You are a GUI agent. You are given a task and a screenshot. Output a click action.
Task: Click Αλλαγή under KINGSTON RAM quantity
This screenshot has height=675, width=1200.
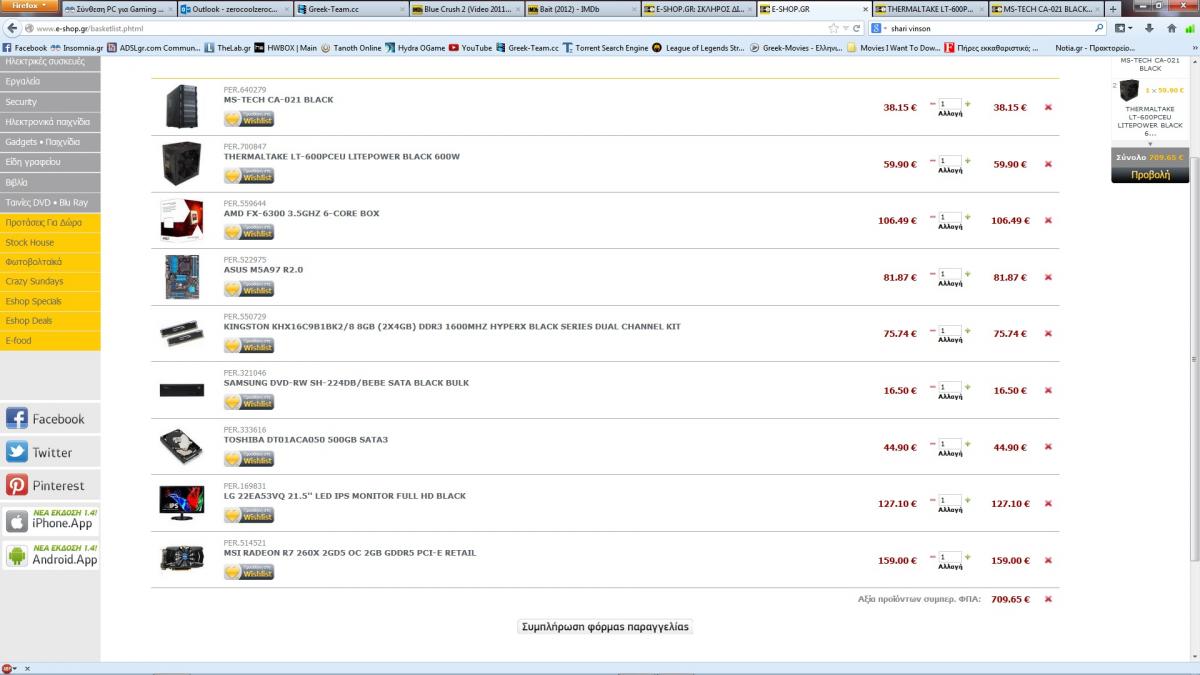tap(950, 340)
